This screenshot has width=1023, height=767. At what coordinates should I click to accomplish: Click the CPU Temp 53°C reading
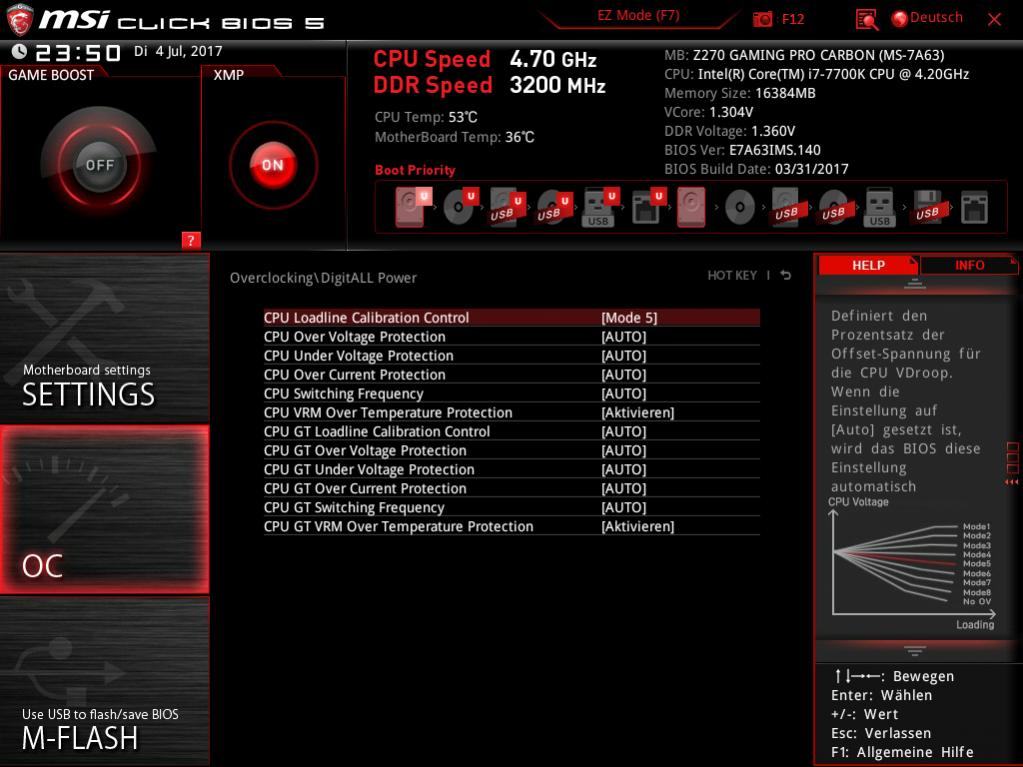pyautogui.click(x=426, y=117)
